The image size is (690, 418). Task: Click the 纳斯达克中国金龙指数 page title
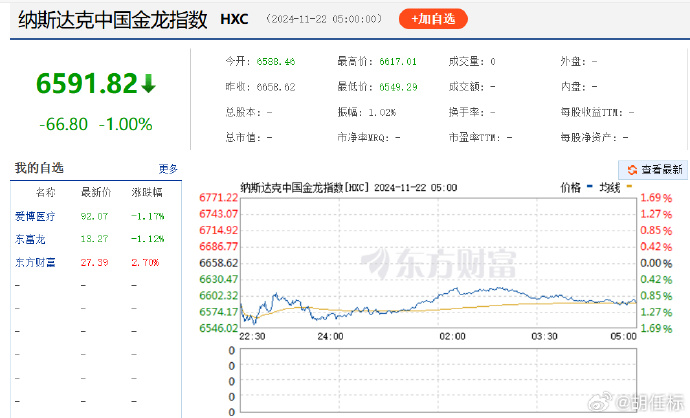113,20
